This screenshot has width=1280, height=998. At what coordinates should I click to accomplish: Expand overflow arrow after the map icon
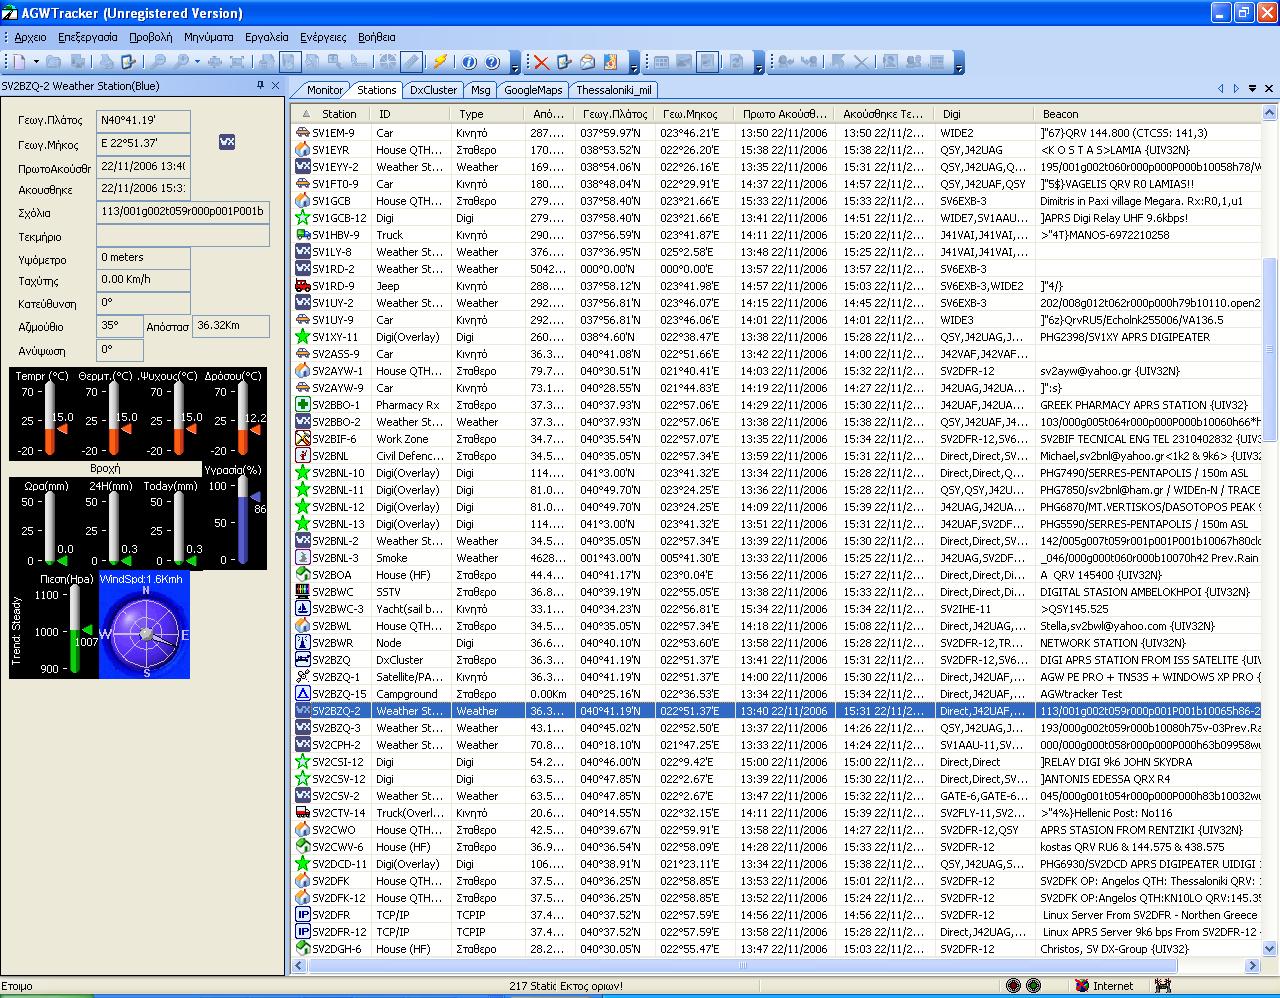(x=634, y=63)
